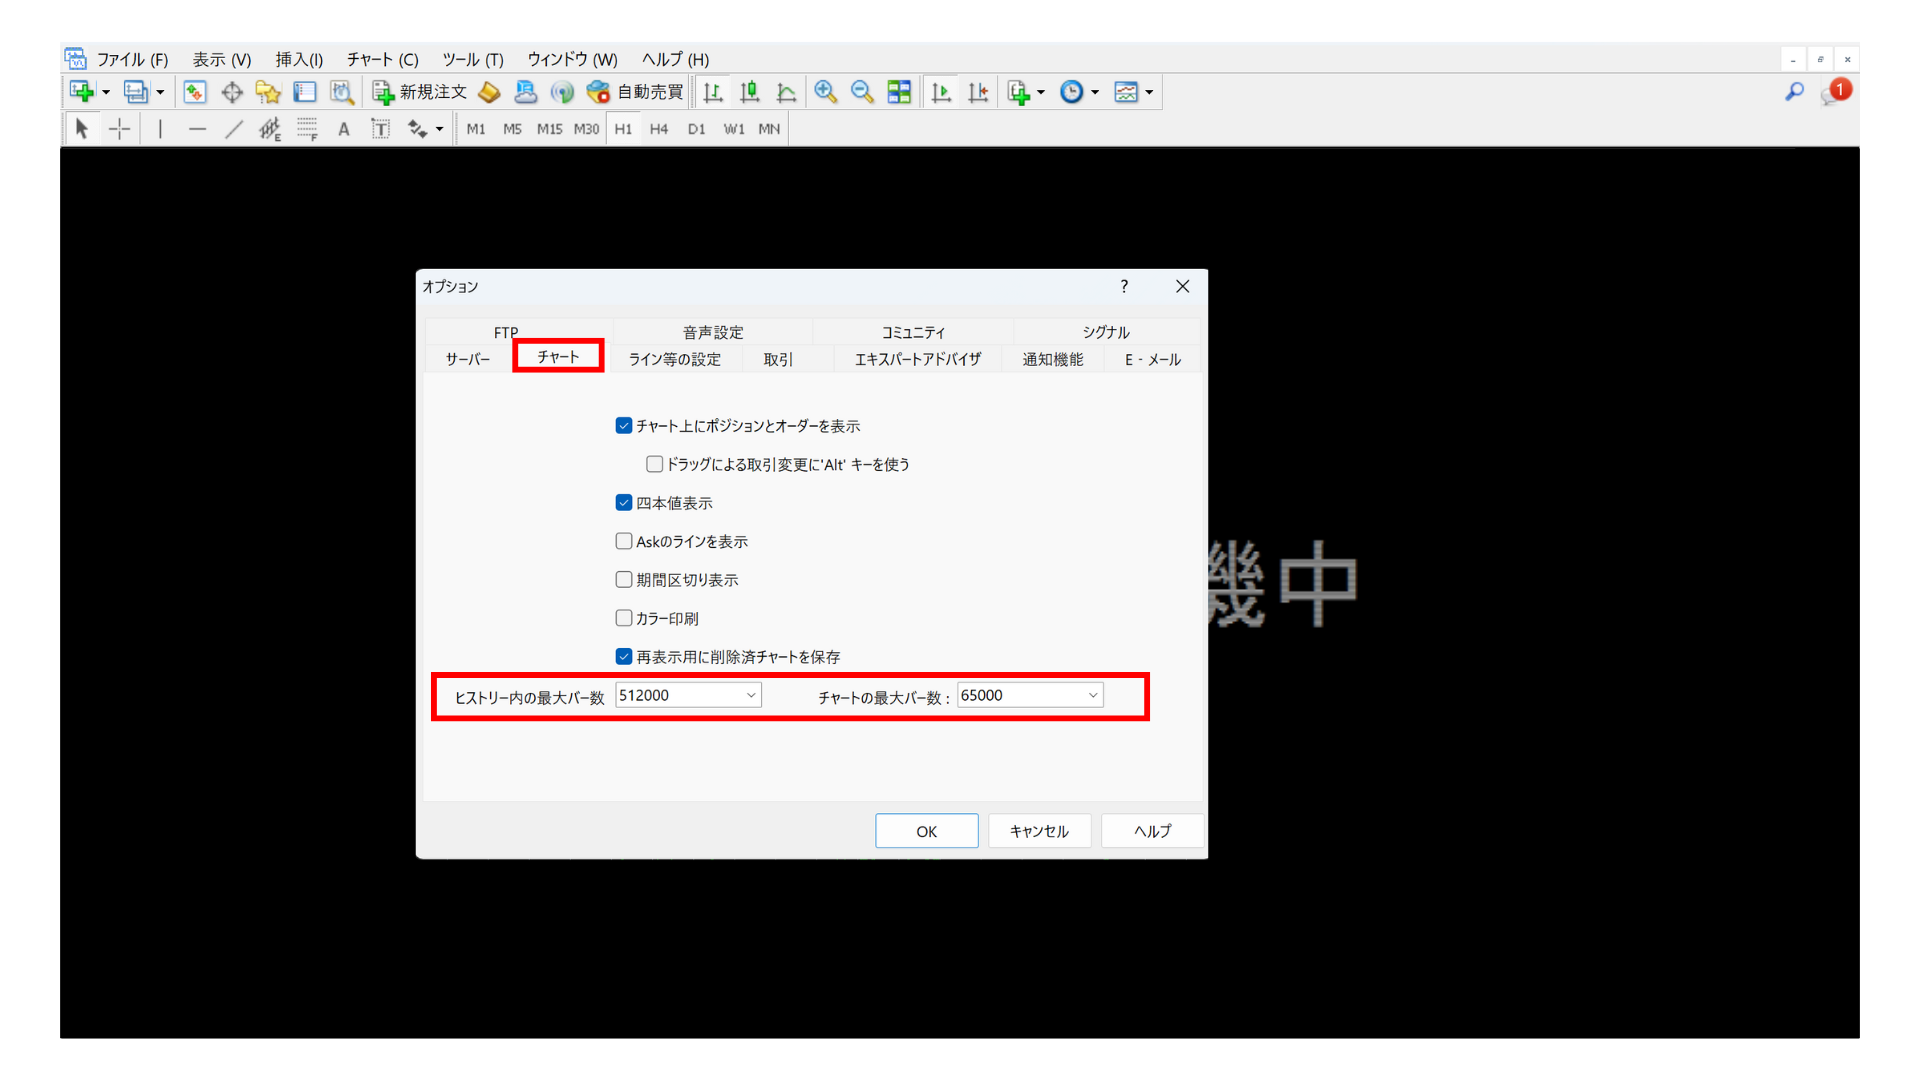Open the chart max bars dropdown
This screenshot has height=1080, width=1920.
pyautogui.click(x=1092, y=694)
